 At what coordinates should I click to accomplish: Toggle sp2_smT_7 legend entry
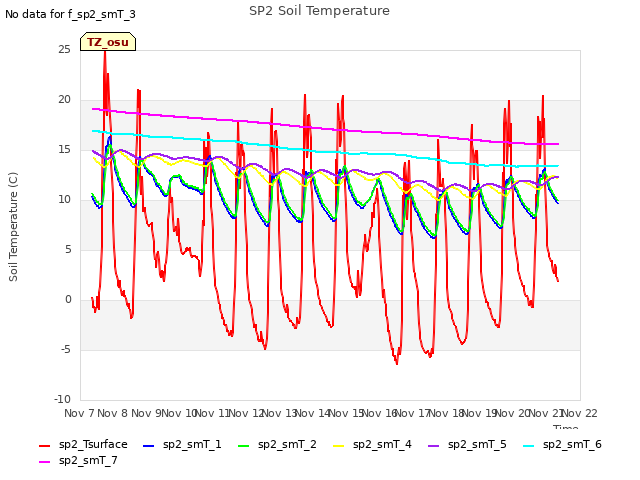coord(78,460)
